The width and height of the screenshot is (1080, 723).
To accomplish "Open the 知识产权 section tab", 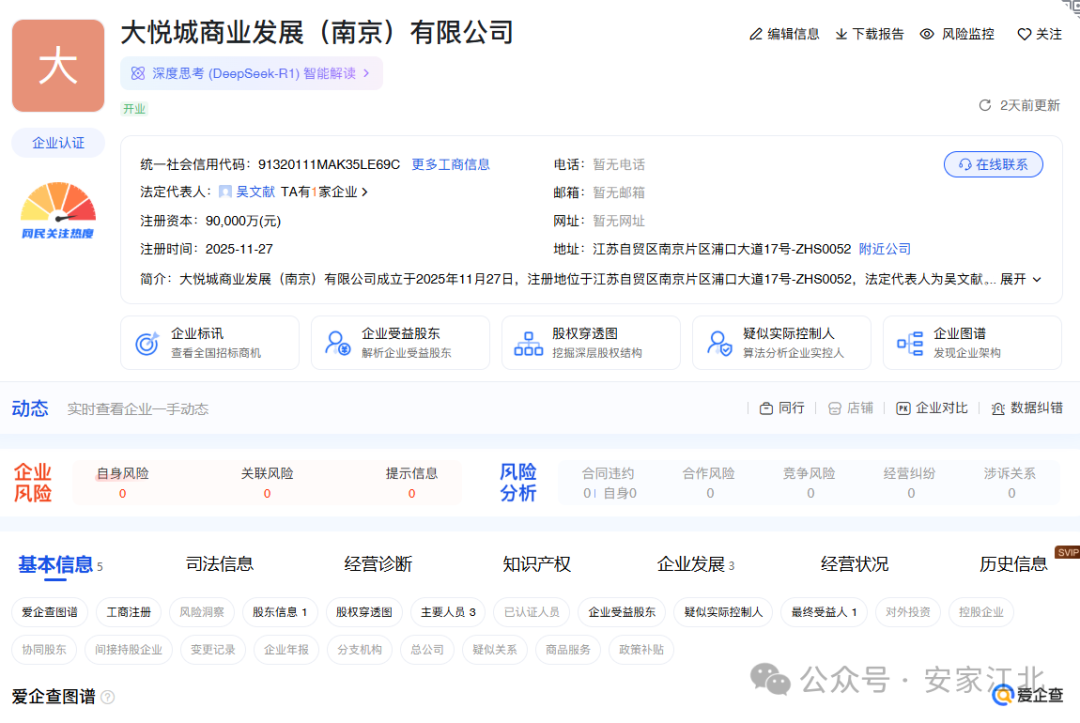I will pyautogui.click(x=536, y=563).
